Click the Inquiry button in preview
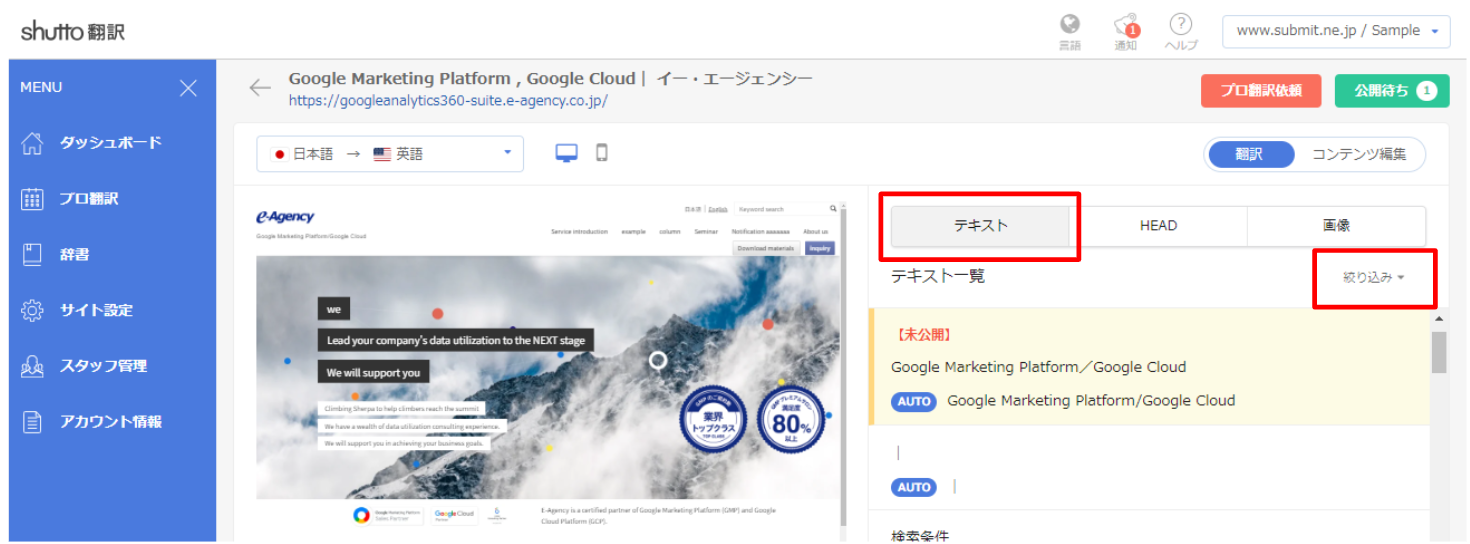Viewport: 1470px width, 544px height. 819,248
